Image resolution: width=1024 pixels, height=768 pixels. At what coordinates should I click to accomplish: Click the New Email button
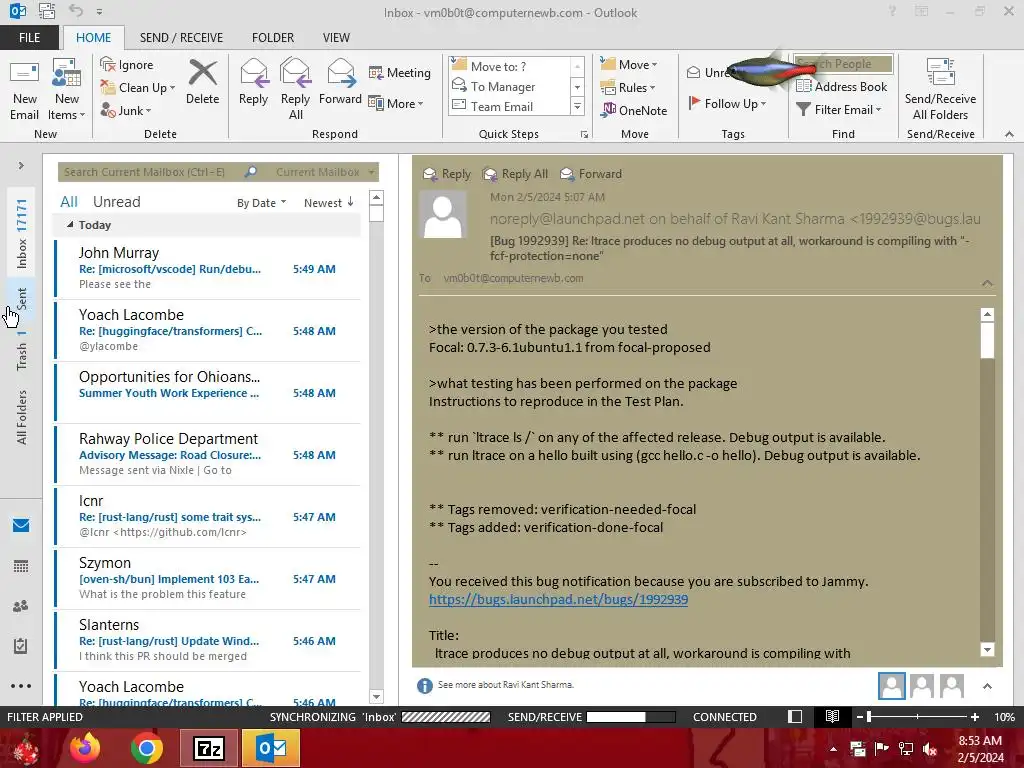tap(24, 90)
